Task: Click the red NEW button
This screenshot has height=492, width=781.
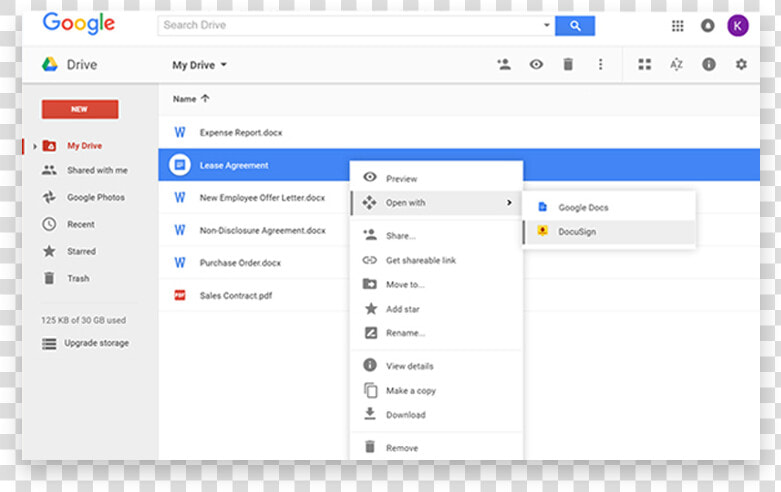Action: click(80, 109)
